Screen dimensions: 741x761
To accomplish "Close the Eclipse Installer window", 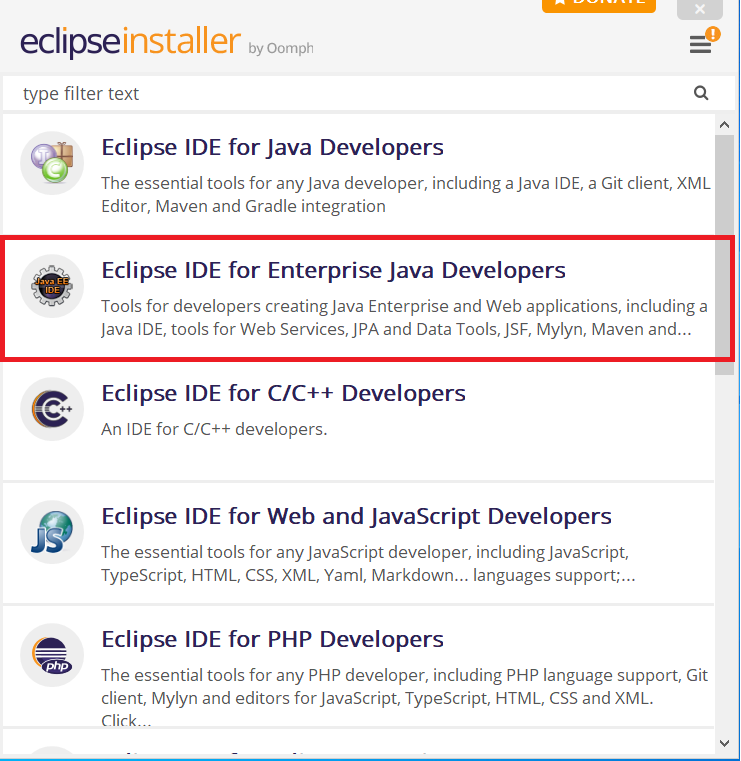I will coord(700,8).
